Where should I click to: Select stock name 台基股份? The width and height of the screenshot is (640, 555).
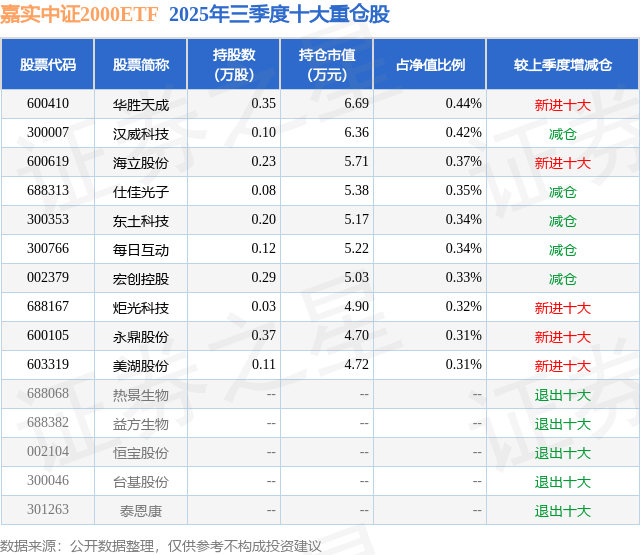pos(141,482)
